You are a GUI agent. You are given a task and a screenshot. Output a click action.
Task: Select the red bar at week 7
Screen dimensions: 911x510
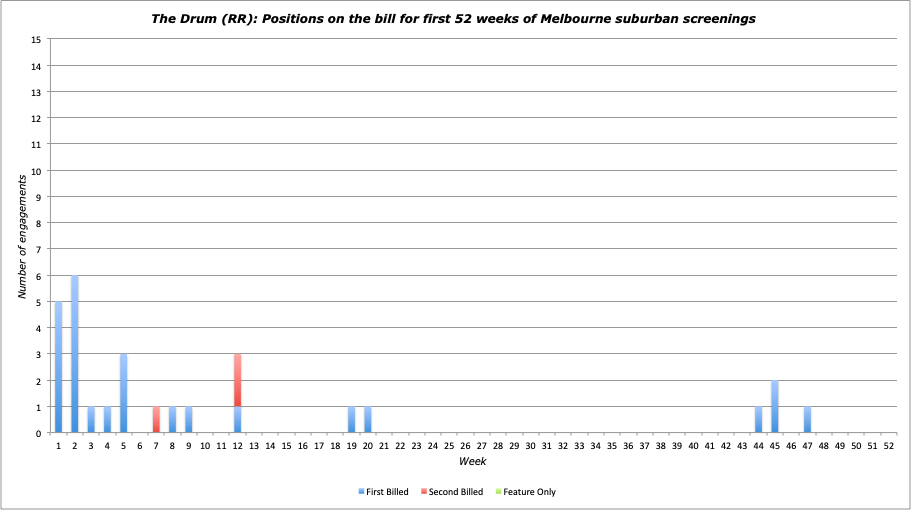[156, 420]
